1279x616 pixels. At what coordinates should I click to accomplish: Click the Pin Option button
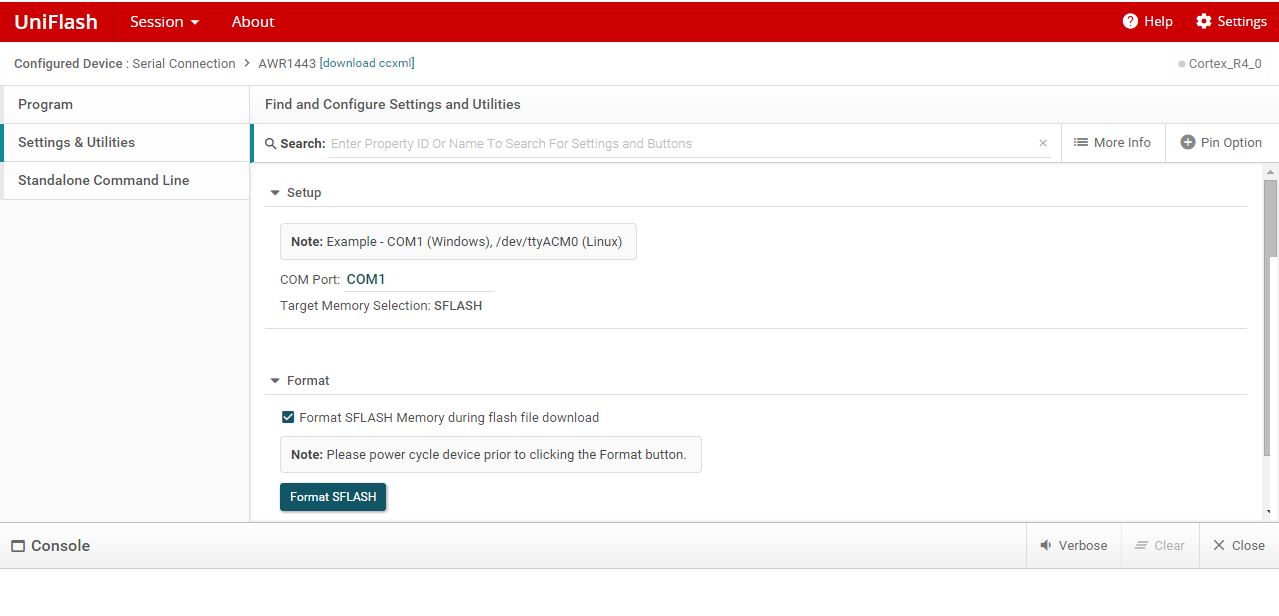pos(1221,143)
